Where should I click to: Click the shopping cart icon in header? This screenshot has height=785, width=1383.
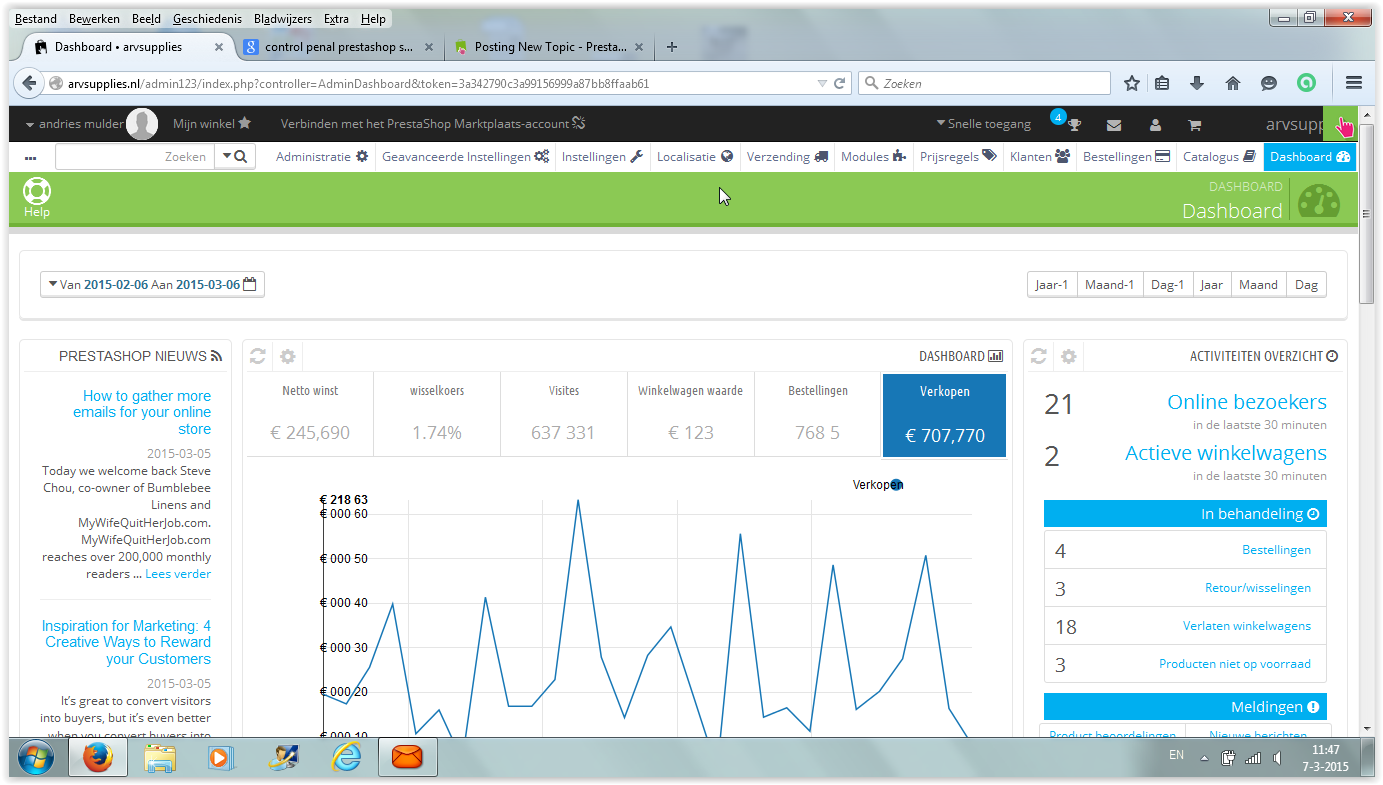(1194, 125)
